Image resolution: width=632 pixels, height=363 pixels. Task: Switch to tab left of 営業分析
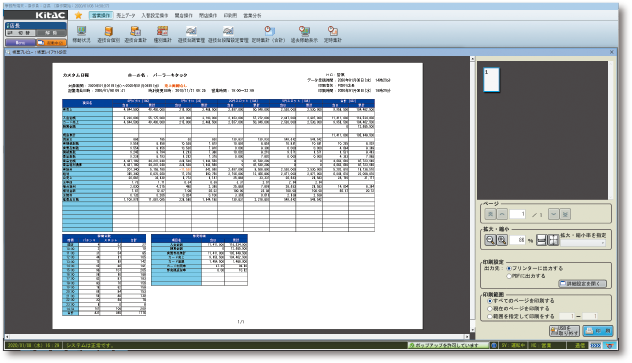tap(230, 15)
